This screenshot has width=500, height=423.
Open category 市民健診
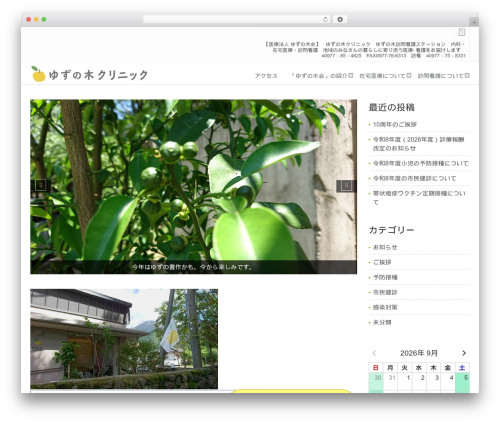[385, 292]
